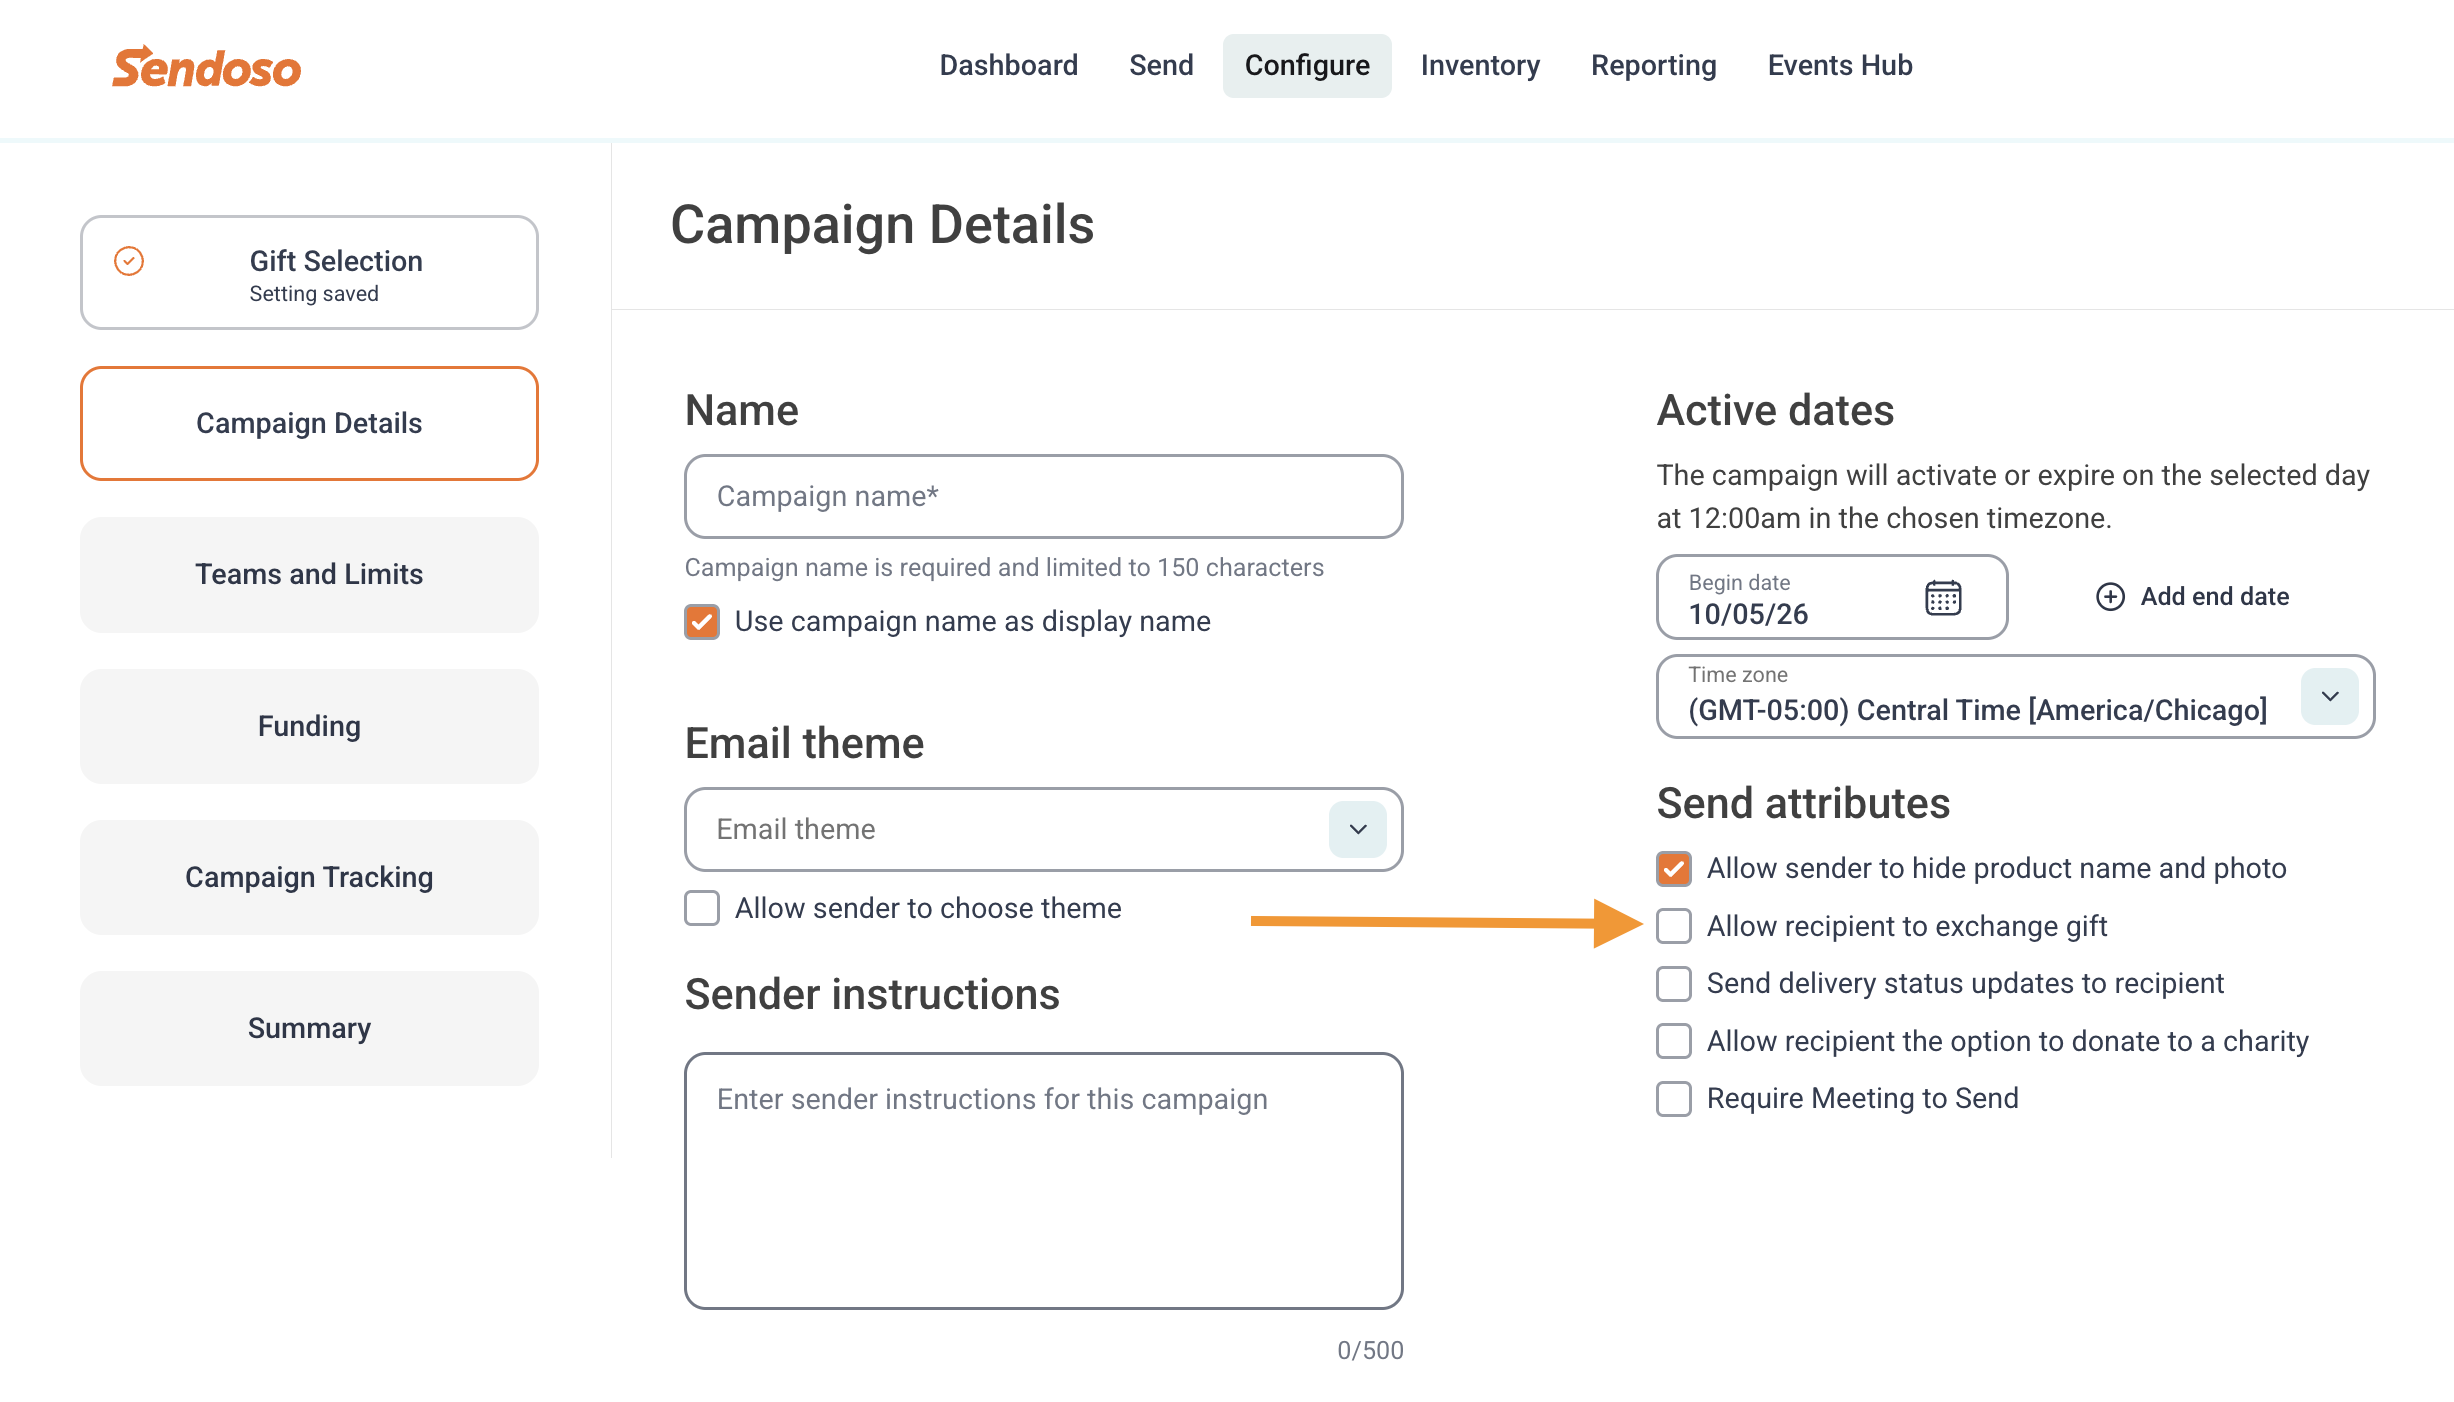
Task: Uncheck Allow sender to hide product name
Action: click(1674, 869)
